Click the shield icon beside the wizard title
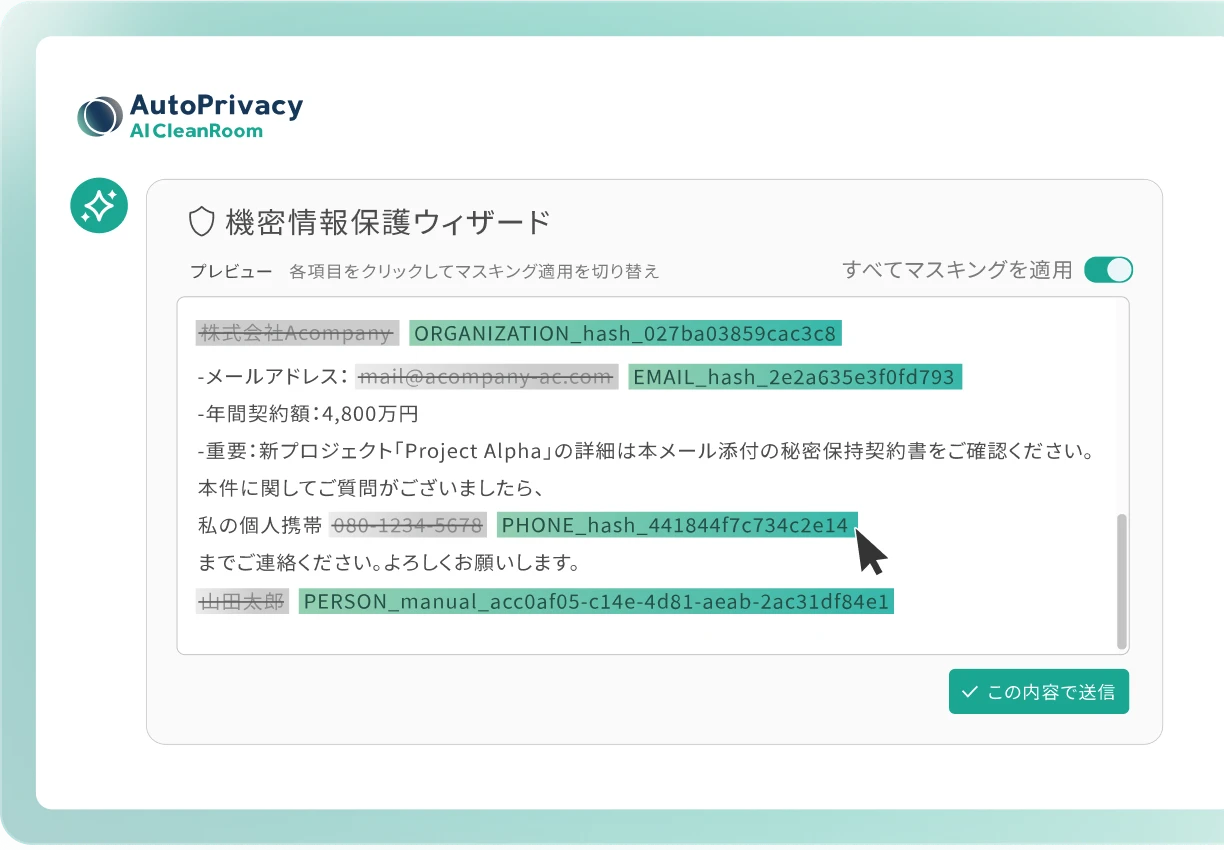 201,222
